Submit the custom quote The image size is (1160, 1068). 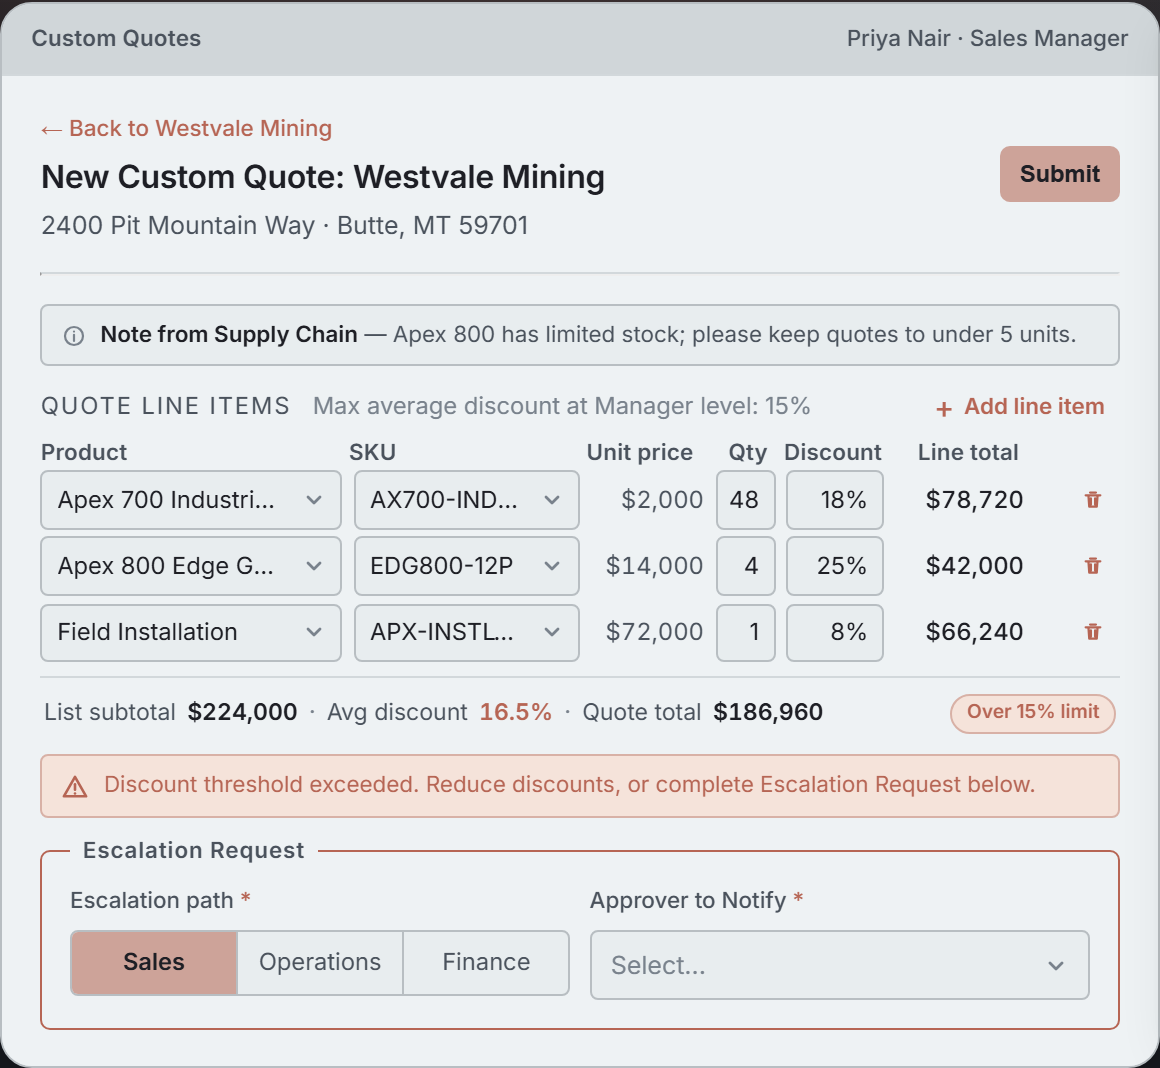[x=1059, y=174]
